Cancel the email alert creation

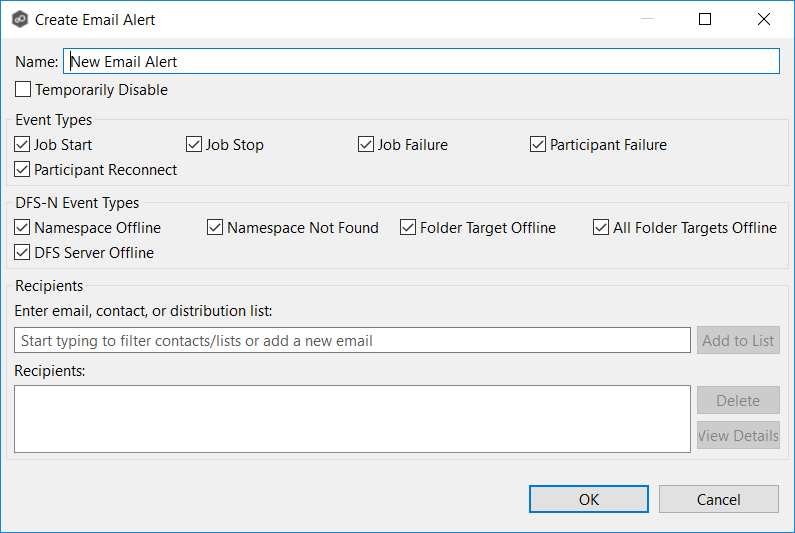click(718, 499)
